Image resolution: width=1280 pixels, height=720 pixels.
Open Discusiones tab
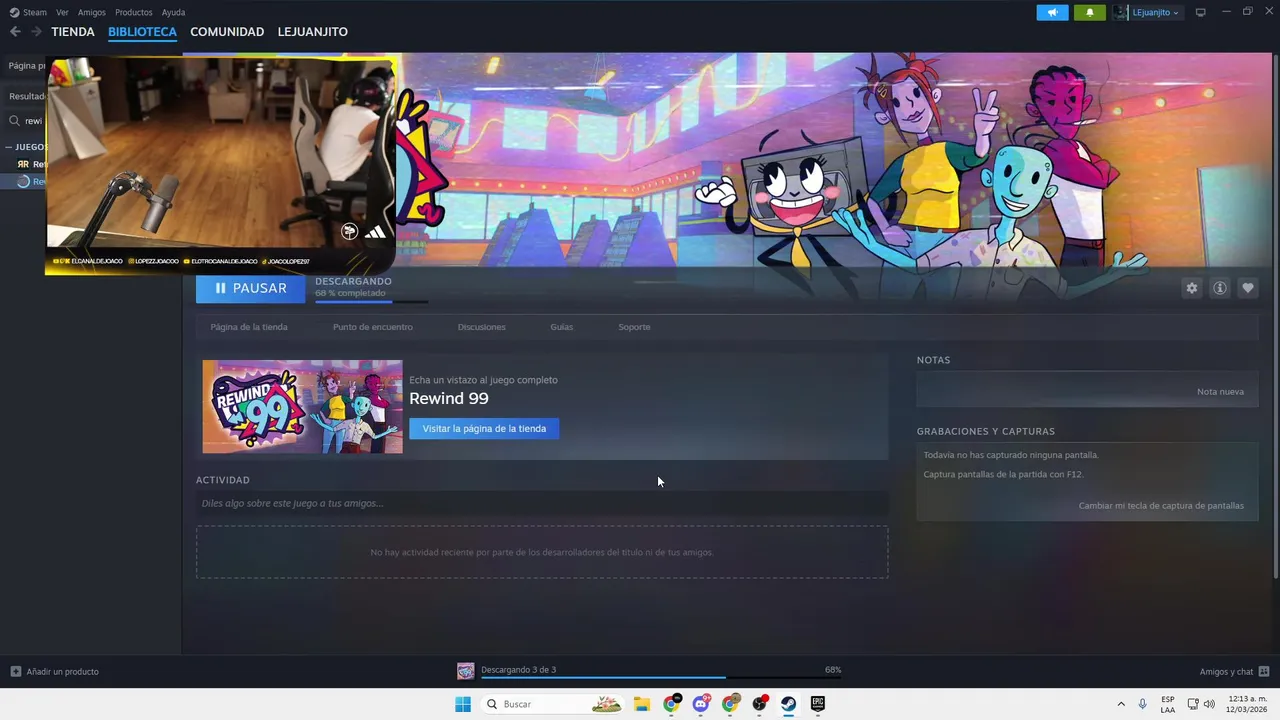click(481, 327)
